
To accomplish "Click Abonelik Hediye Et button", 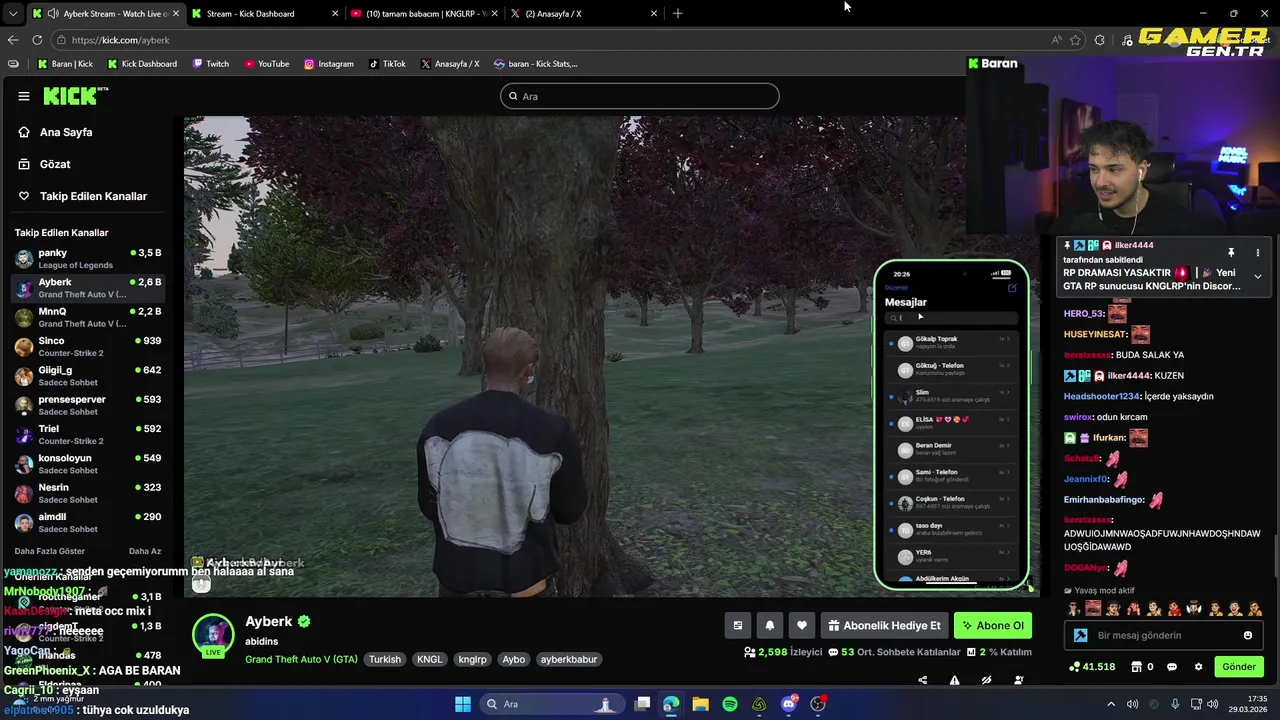I will (x=885, y=626).
